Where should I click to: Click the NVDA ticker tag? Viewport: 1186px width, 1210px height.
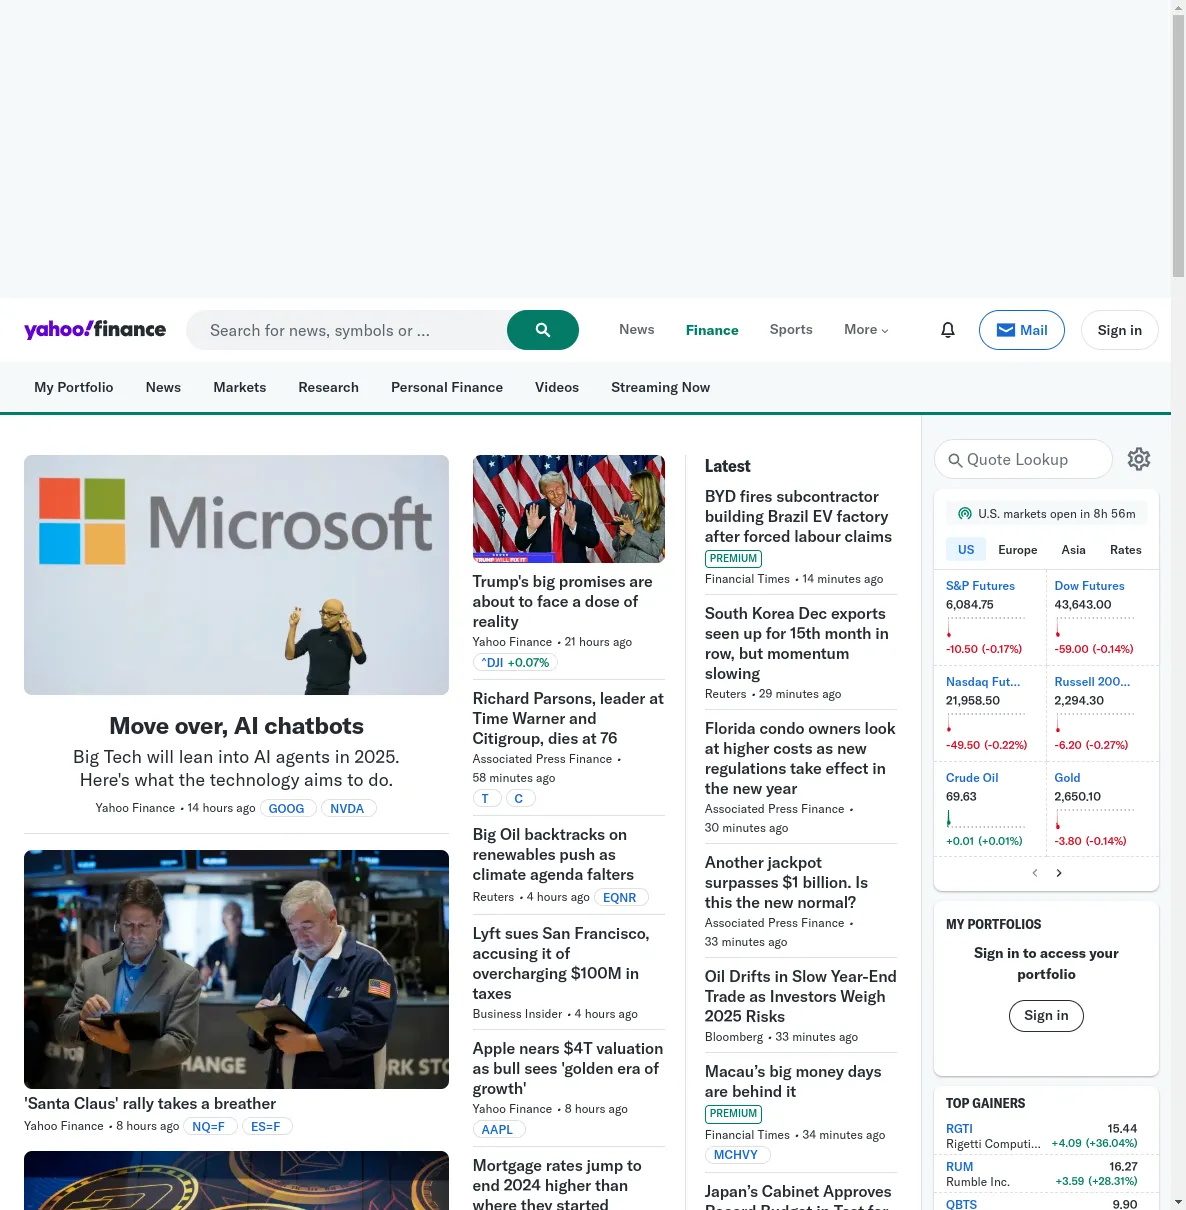348,808
